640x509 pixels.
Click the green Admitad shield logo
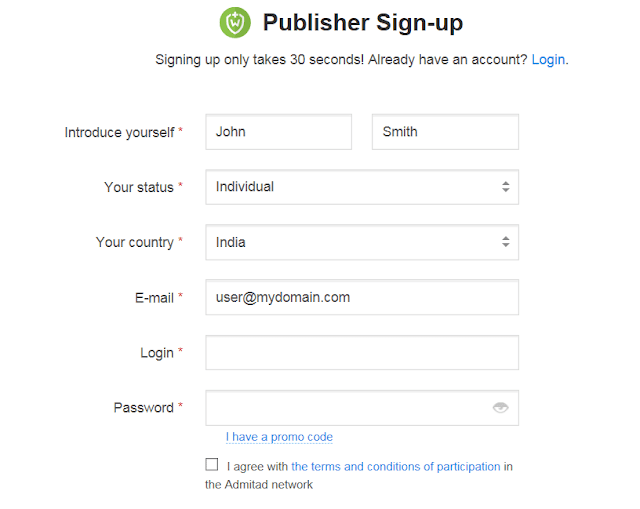(235, 22)
